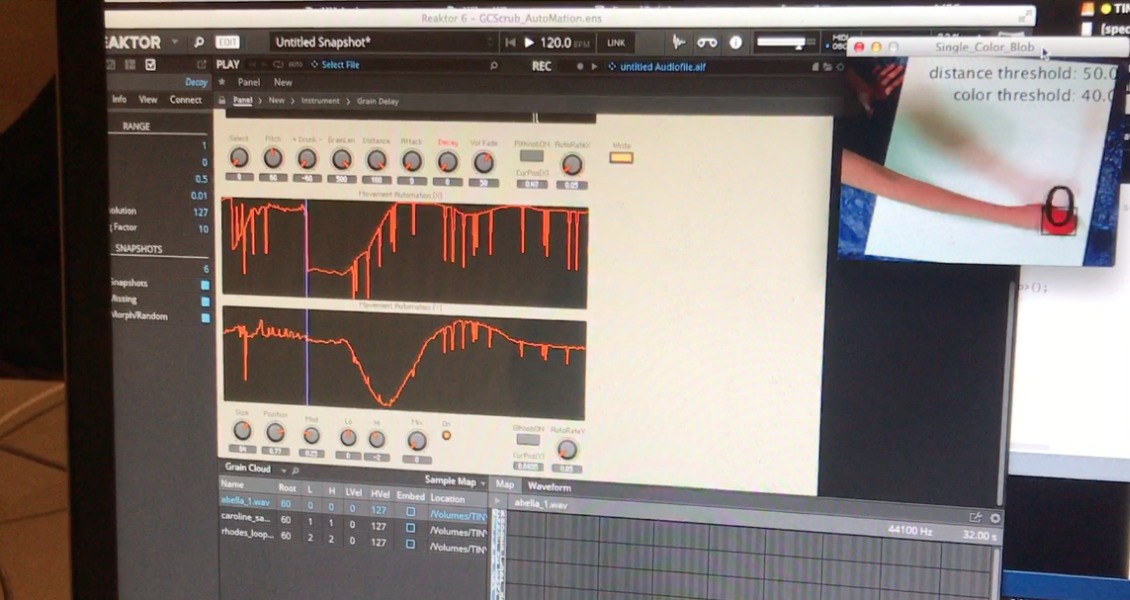Image resolution: width=1130 pixels, height=600 pixels.
Task: Click the Size knob
Action: (x=242, y=431)
